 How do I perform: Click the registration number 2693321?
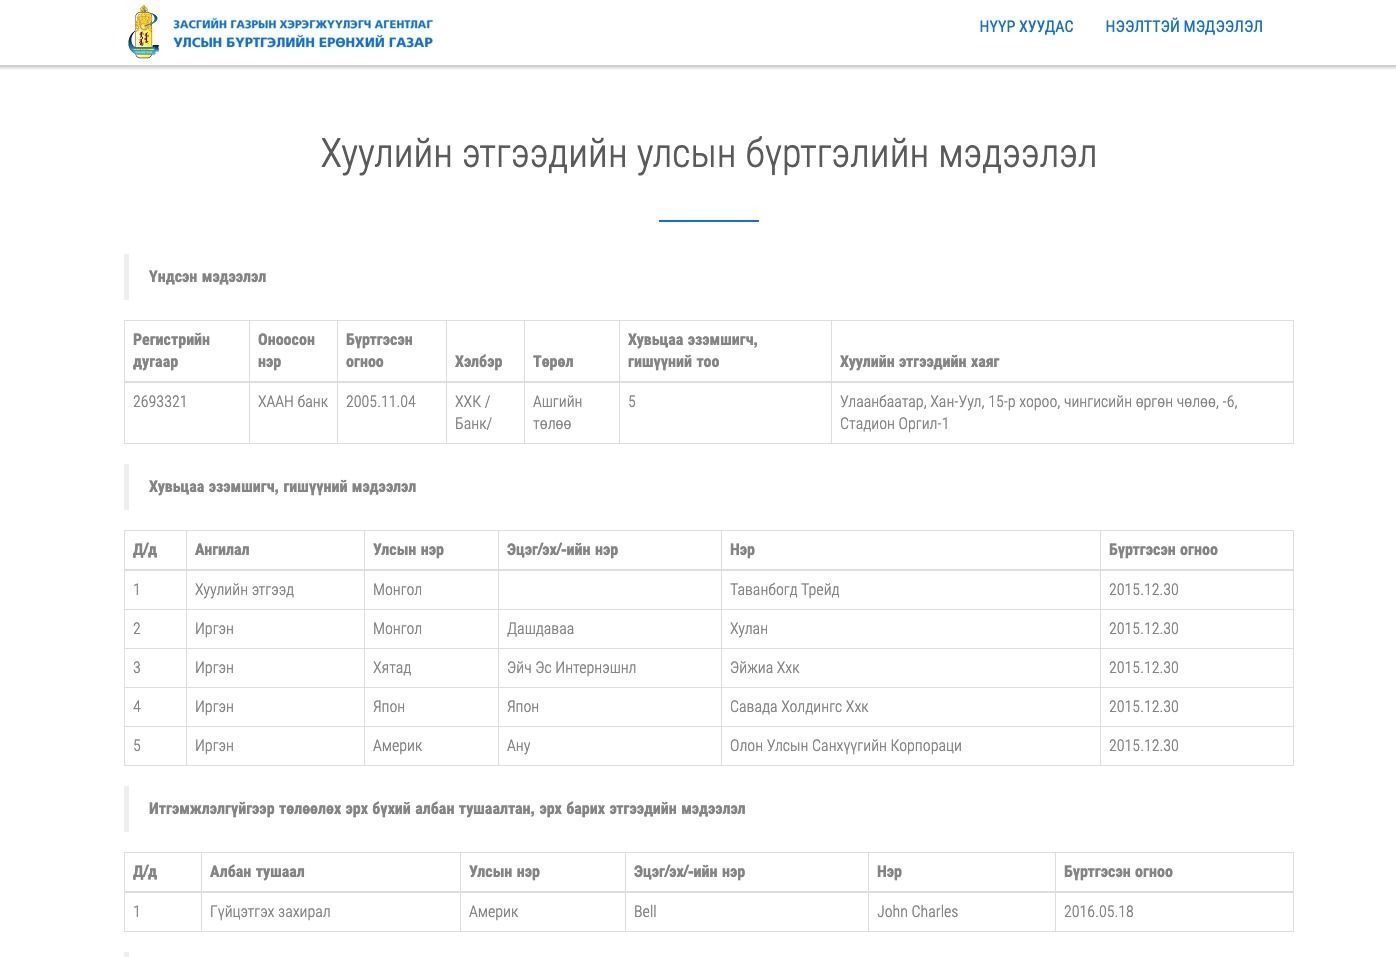click(x=160, y=402)
